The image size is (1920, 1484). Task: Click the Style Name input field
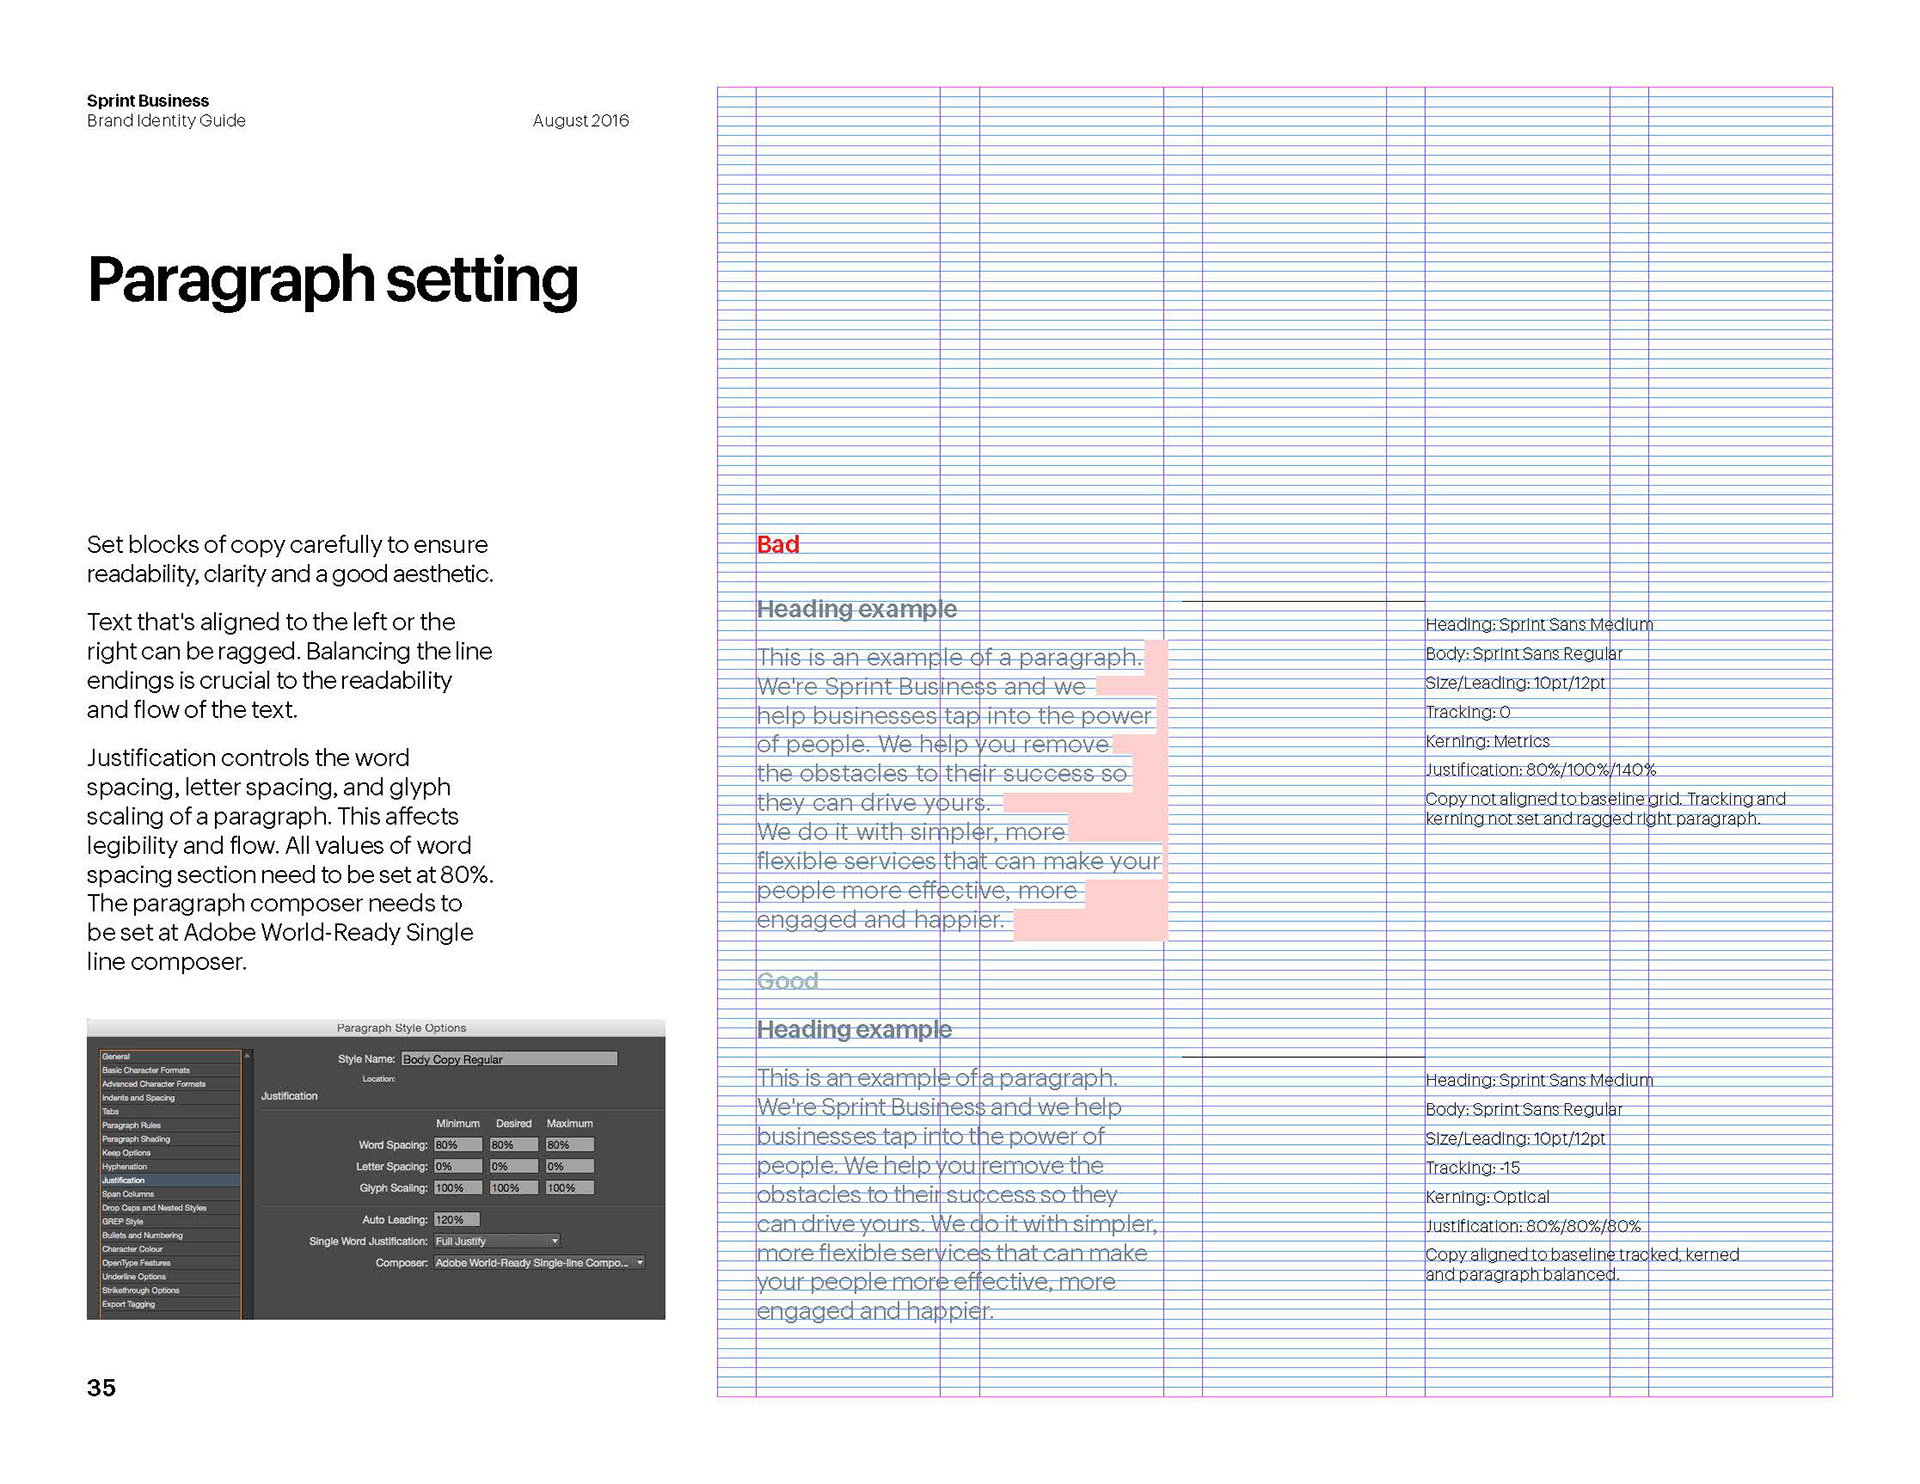click(508, 1059)
